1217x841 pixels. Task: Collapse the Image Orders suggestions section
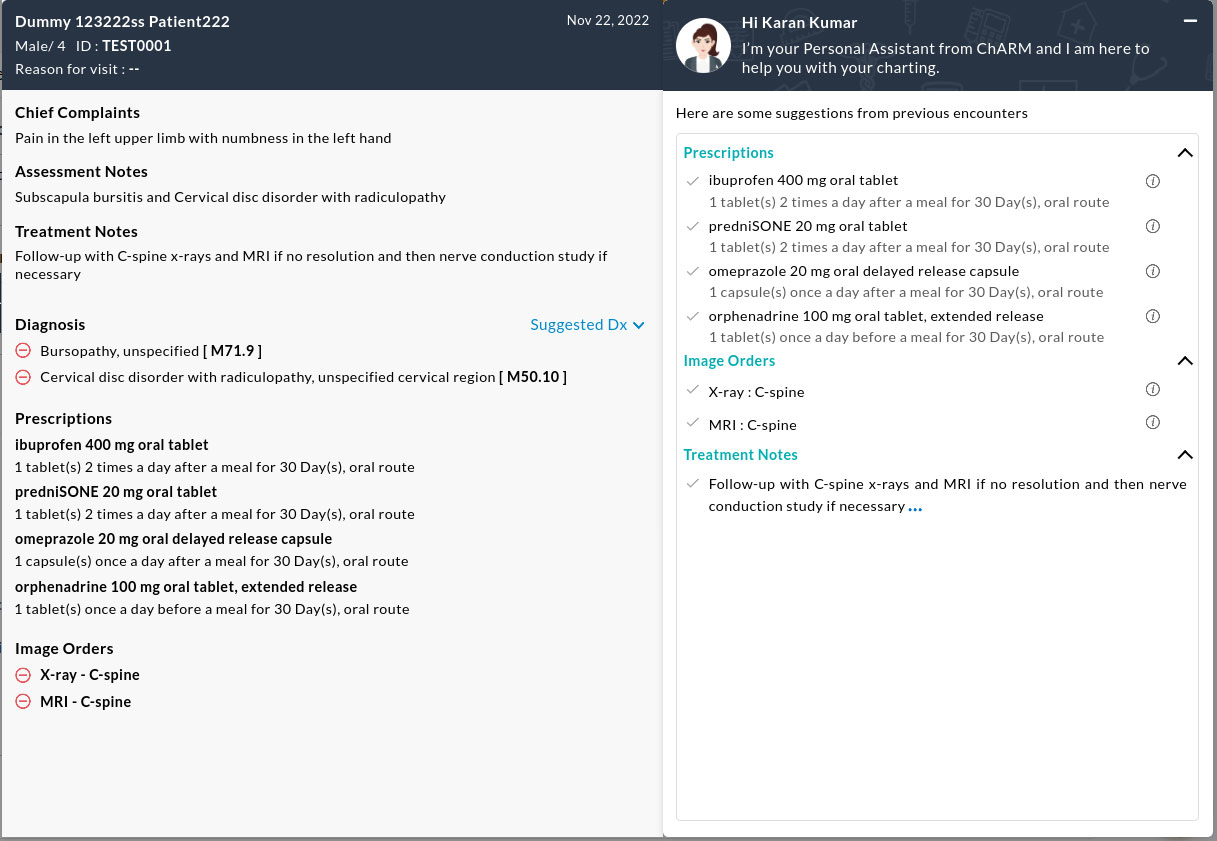[x=1185, y=361]
